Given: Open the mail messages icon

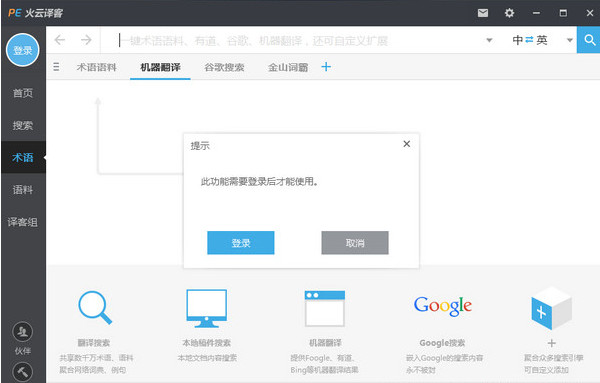Looking at the screenshot, I should pos(483,13).
